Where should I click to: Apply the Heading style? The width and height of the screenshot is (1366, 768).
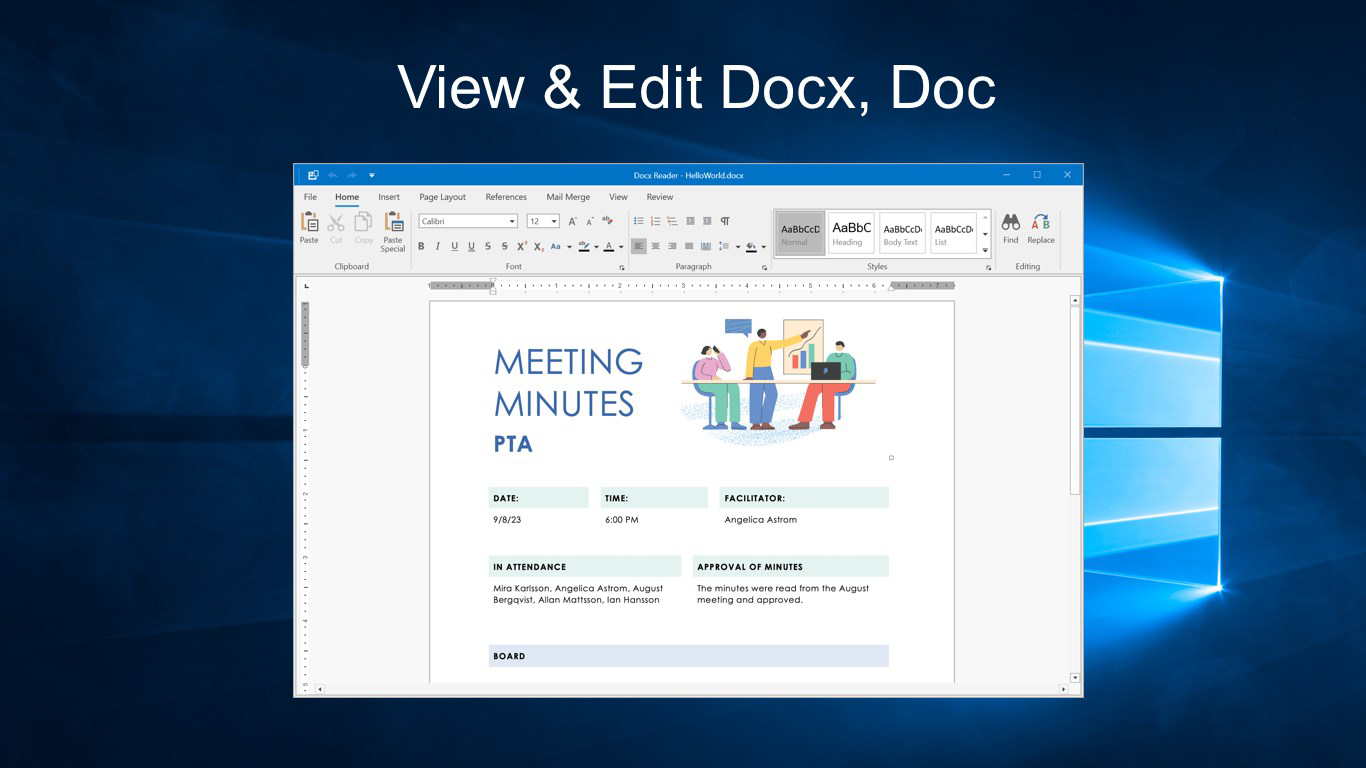[851, 233]
